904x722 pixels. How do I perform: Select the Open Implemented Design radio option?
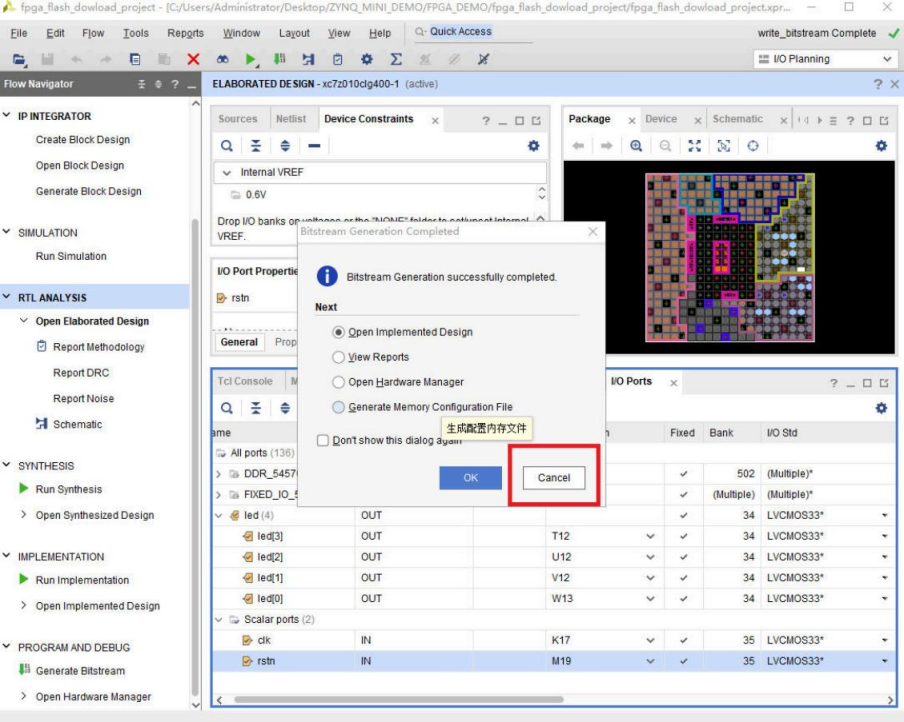coord(338,332)
